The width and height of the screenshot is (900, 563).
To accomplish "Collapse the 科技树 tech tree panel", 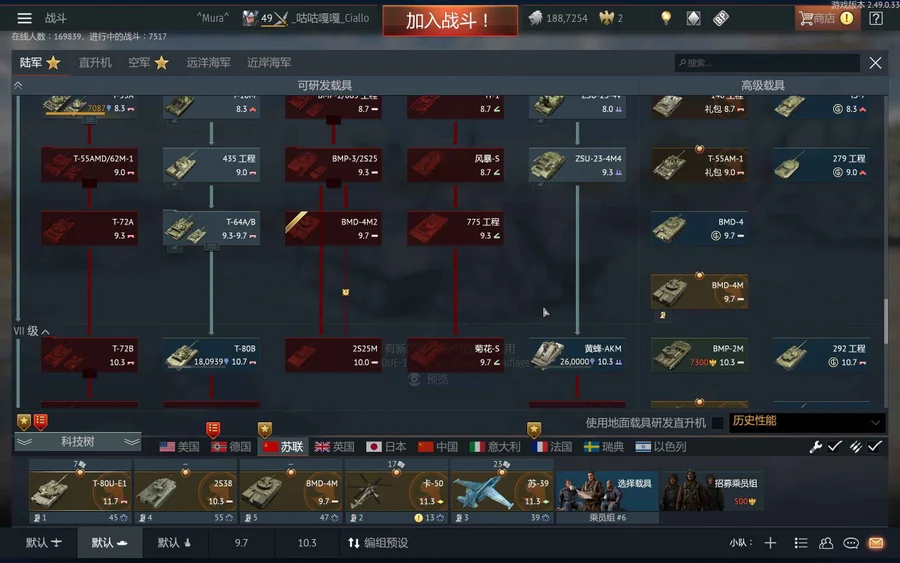I will 77,441.
